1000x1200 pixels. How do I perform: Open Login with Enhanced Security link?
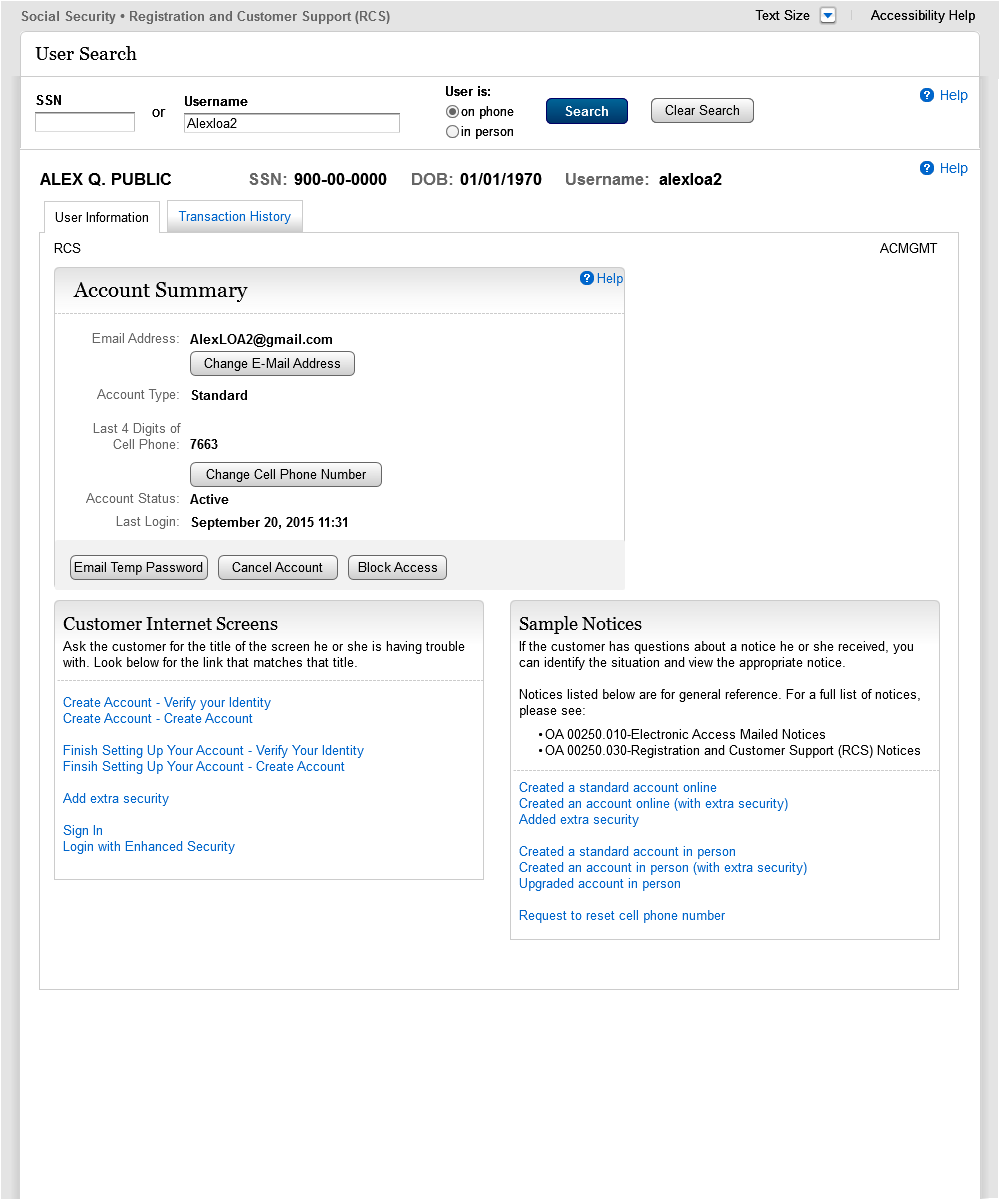[149, 846]
